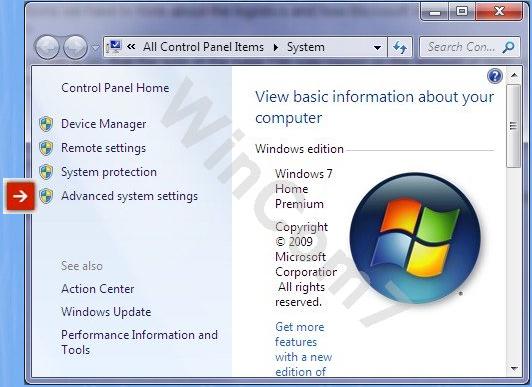Screen dimensions: 532x387
Task: Expand the double chevron at the breadcrumb start
Action: pyautogui.click(x=131, y=46)
